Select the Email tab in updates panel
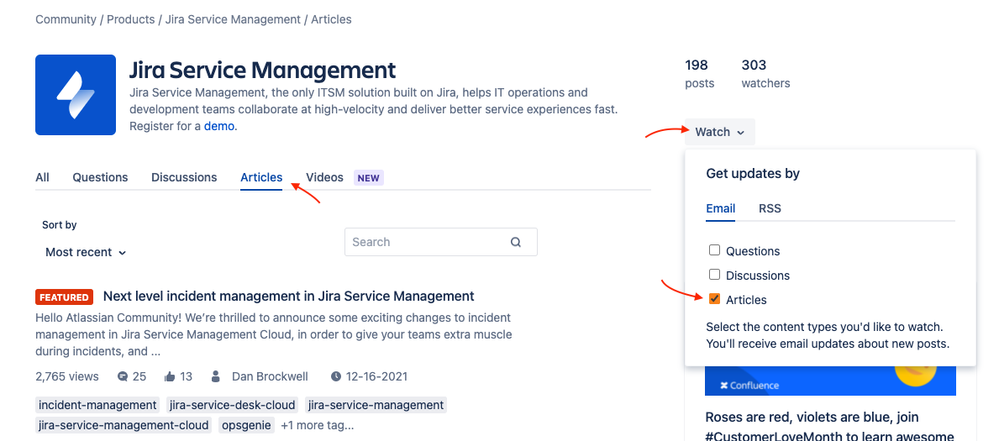 [721, 208]
